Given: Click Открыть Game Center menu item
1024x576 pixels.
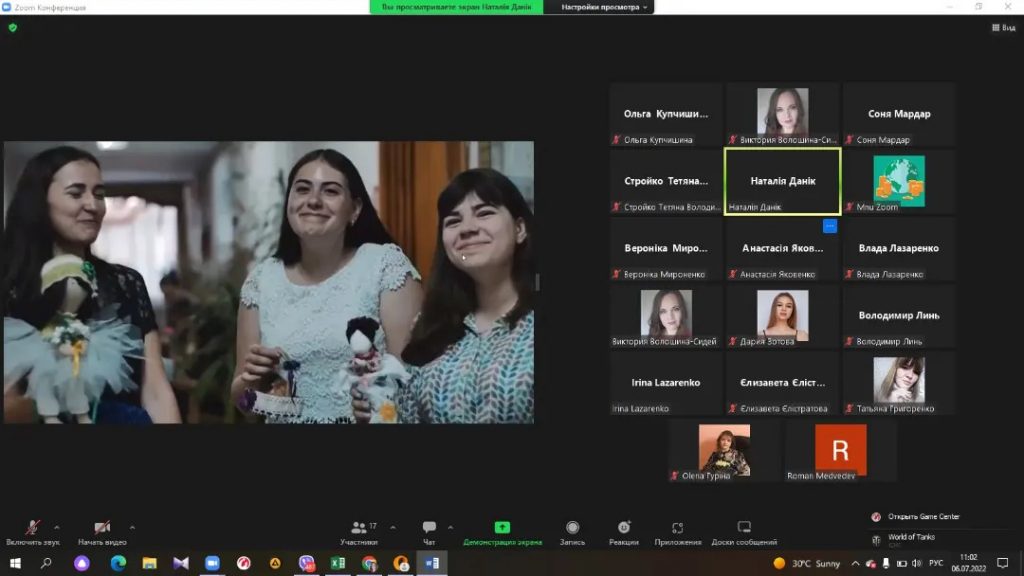Looking at the screenshot, I should point(923,516).
